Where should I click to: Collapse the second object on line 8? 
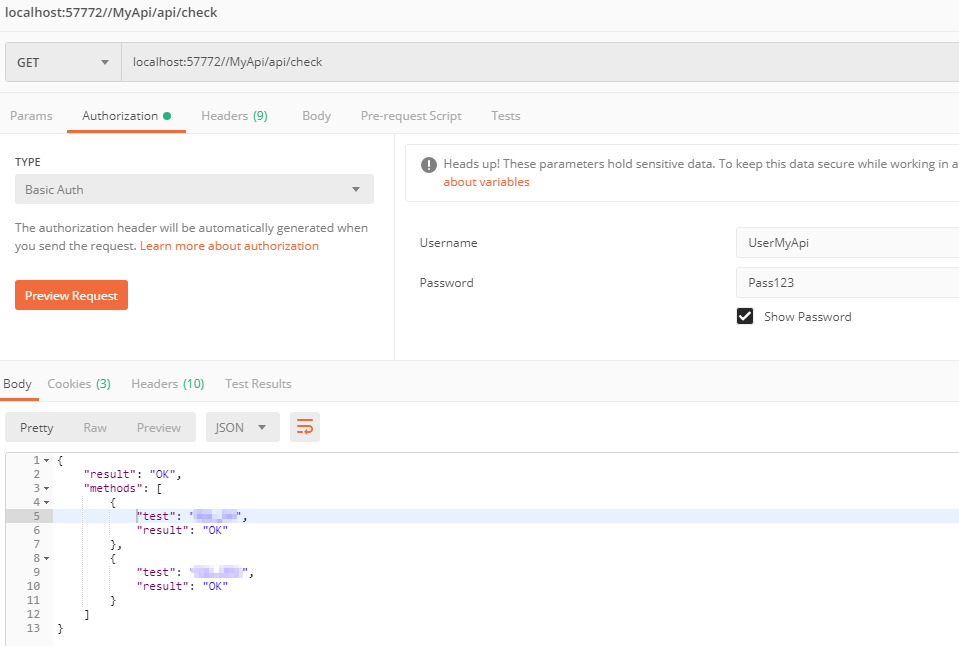pos(47,558)
